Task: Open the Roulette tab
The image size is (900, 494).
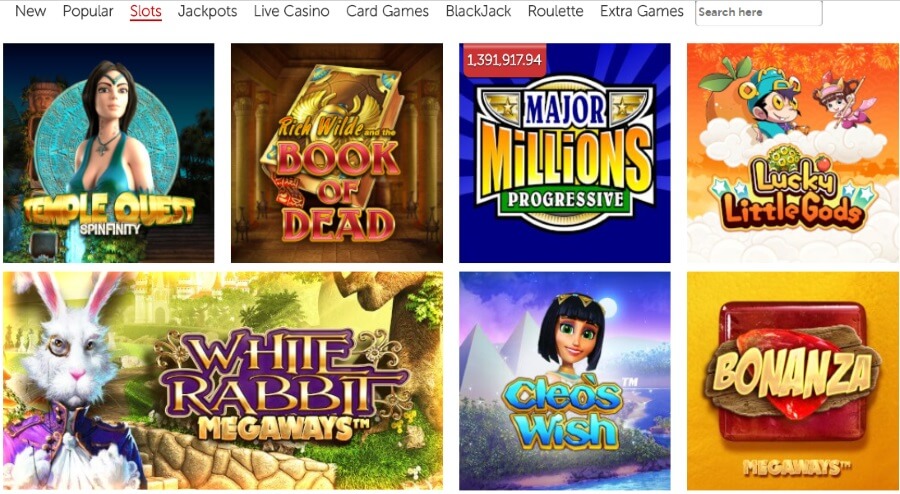Action: click(x=556, y=11)
